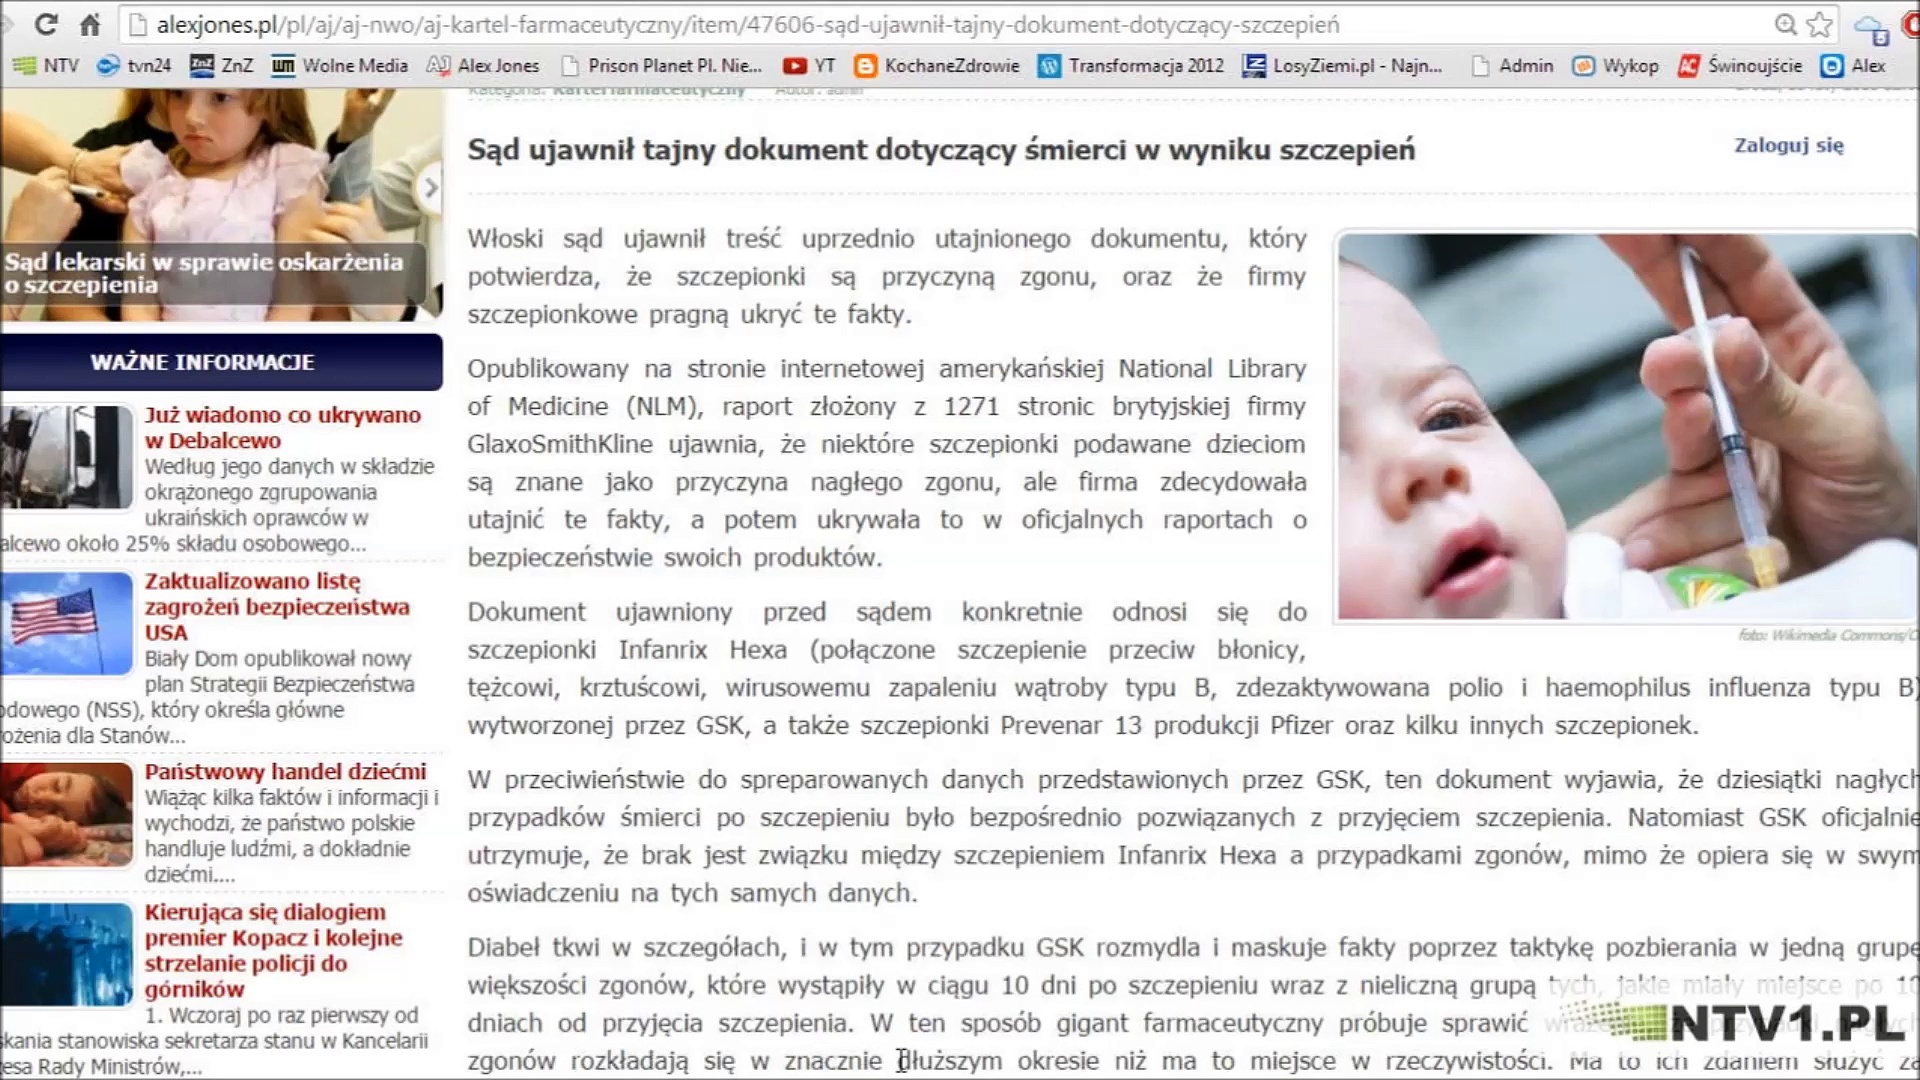
Task: Open 'Państwowy handel dziećmi' article link
Action: pos(285,771)
